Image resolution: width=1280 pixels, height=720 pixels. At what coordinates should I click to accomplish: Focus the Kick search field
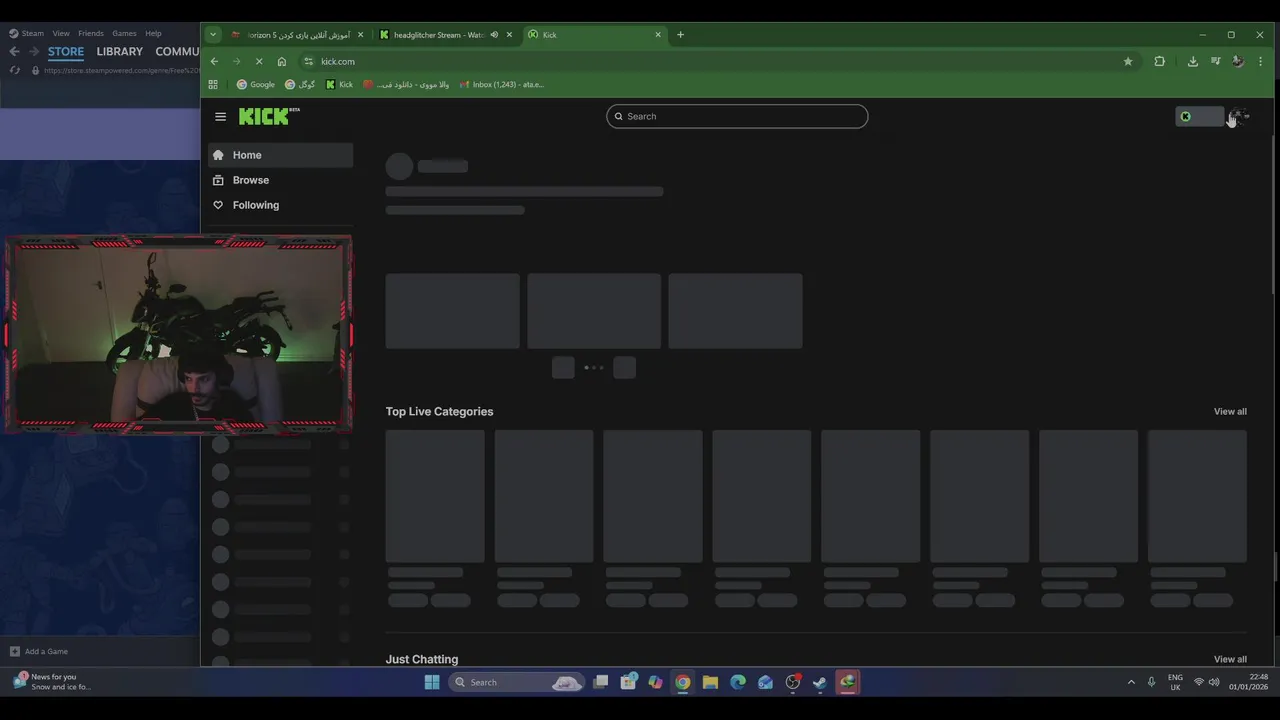point(737,116)
